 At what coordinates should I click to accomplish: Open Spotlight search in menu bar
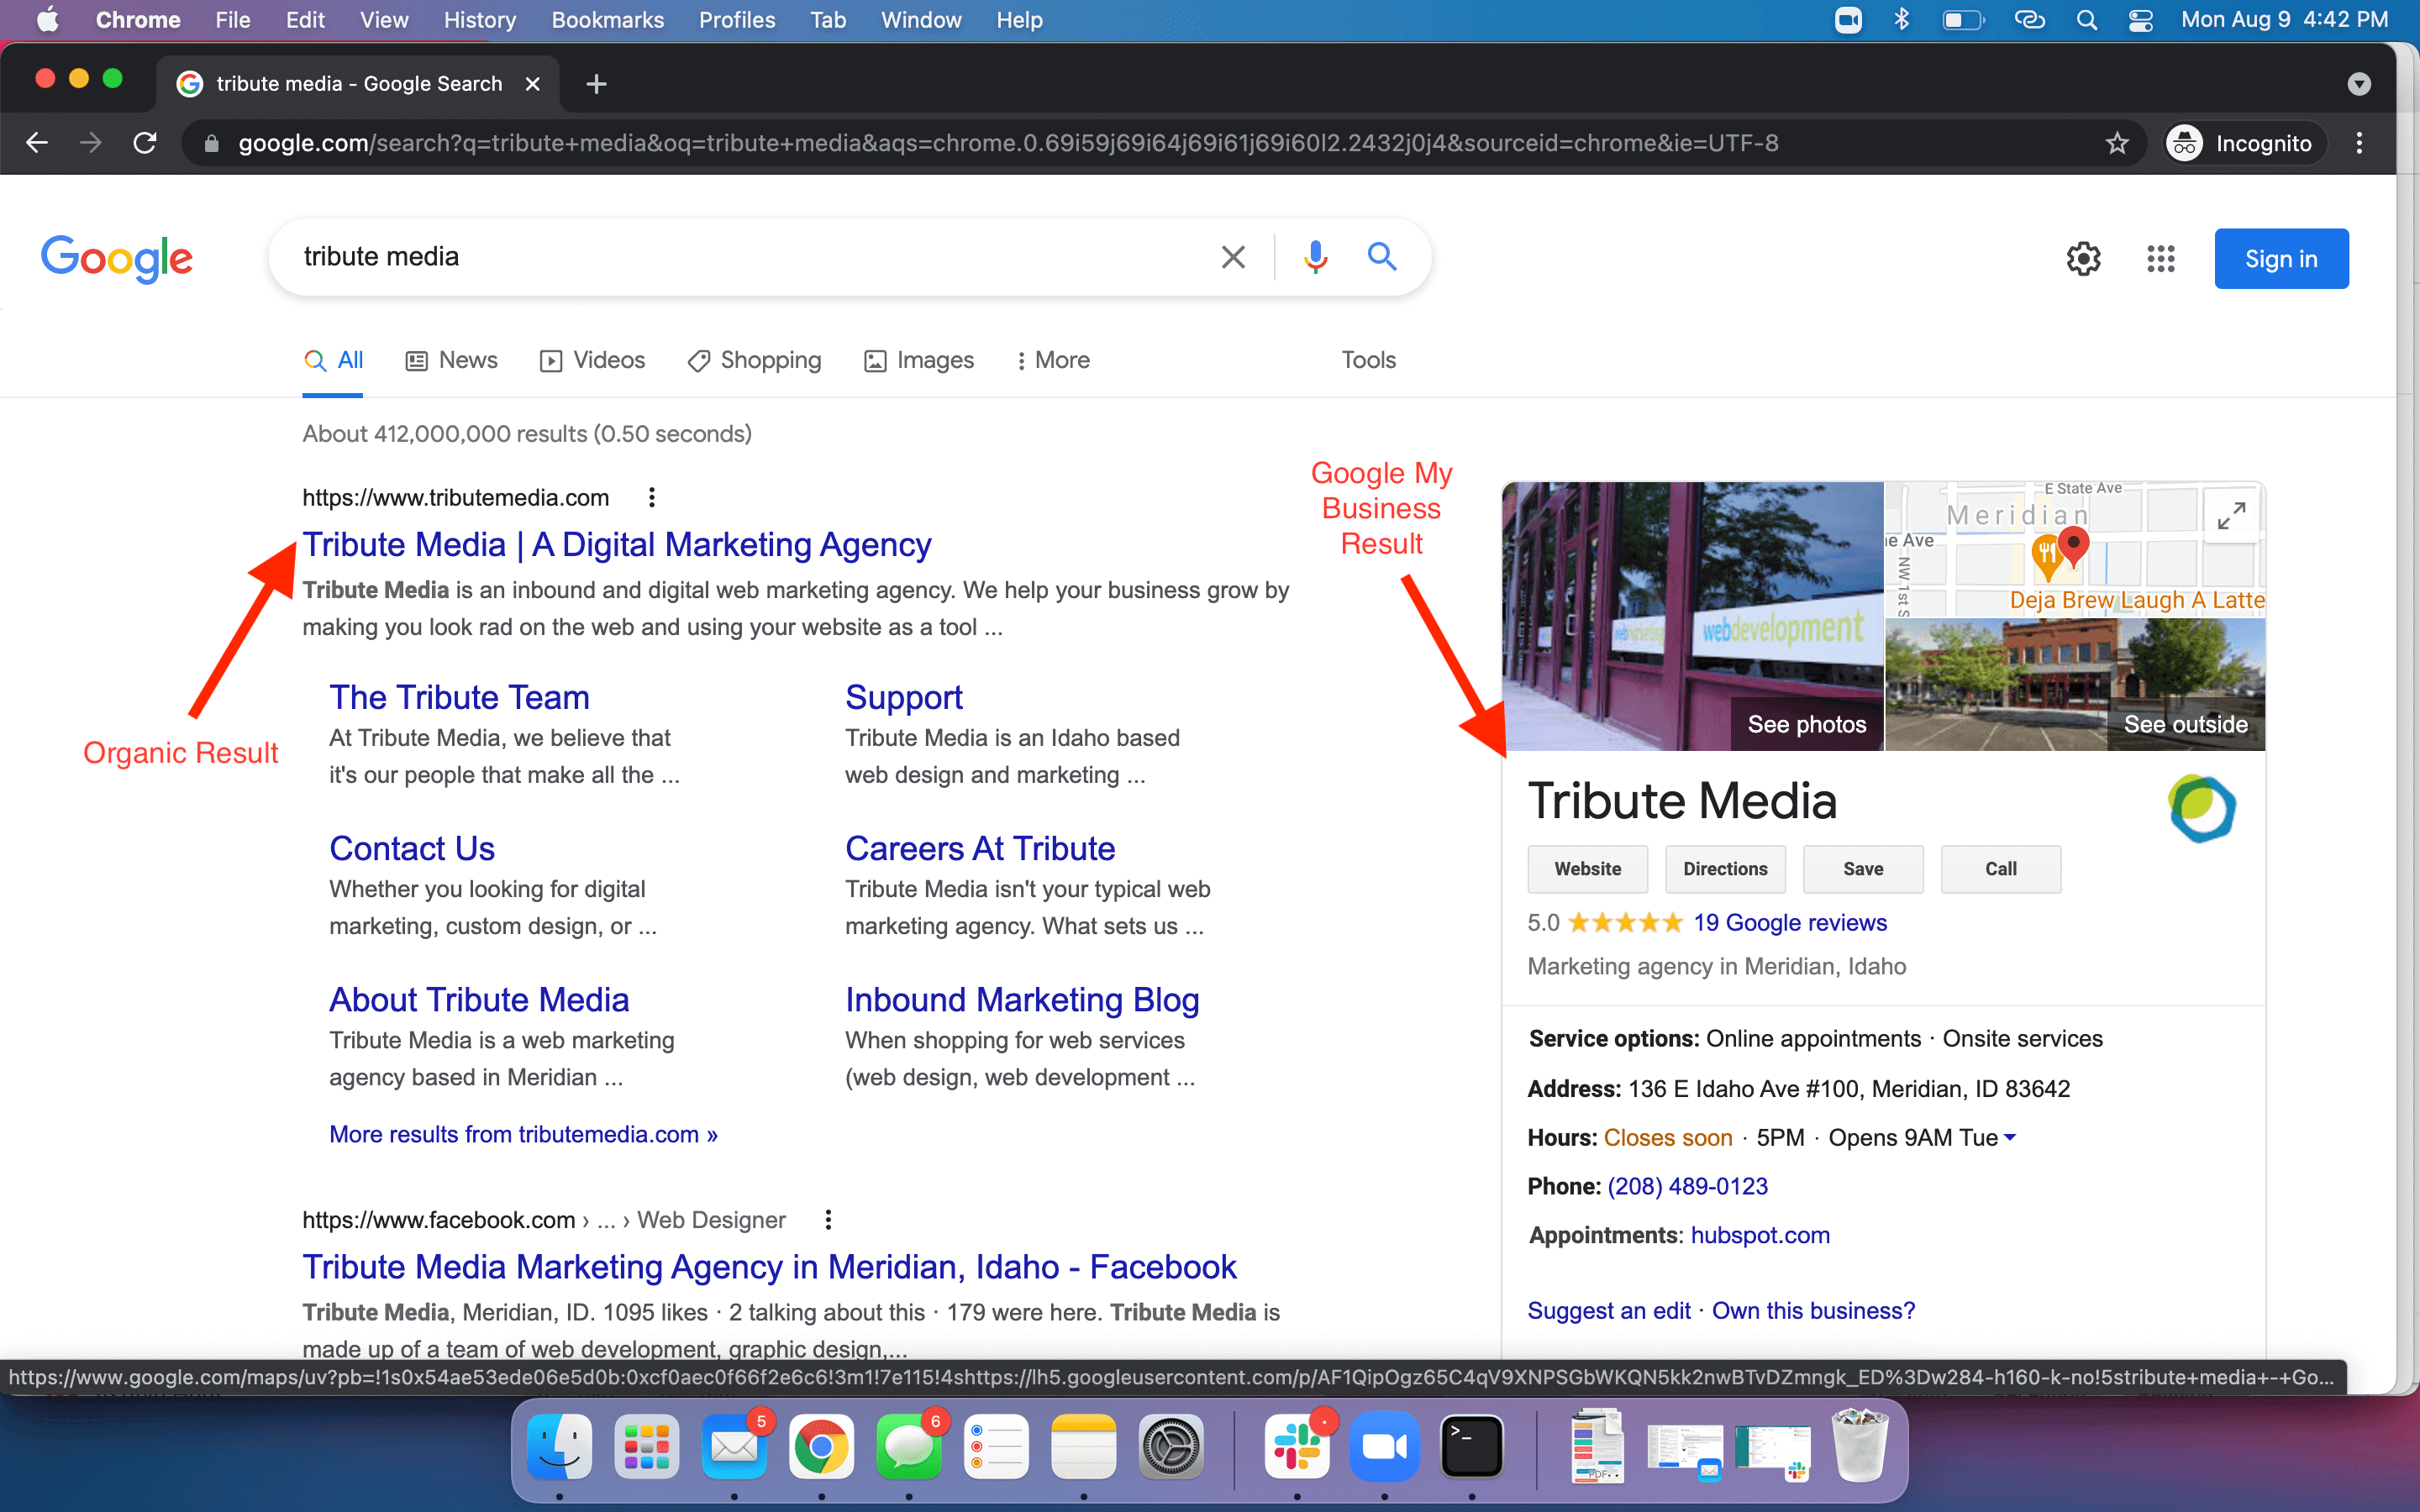(2086, 20)
